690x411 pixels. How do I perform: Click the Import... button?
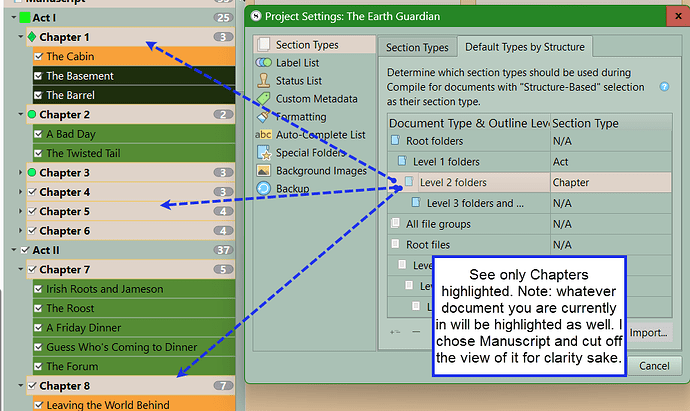tap(647, 332)
